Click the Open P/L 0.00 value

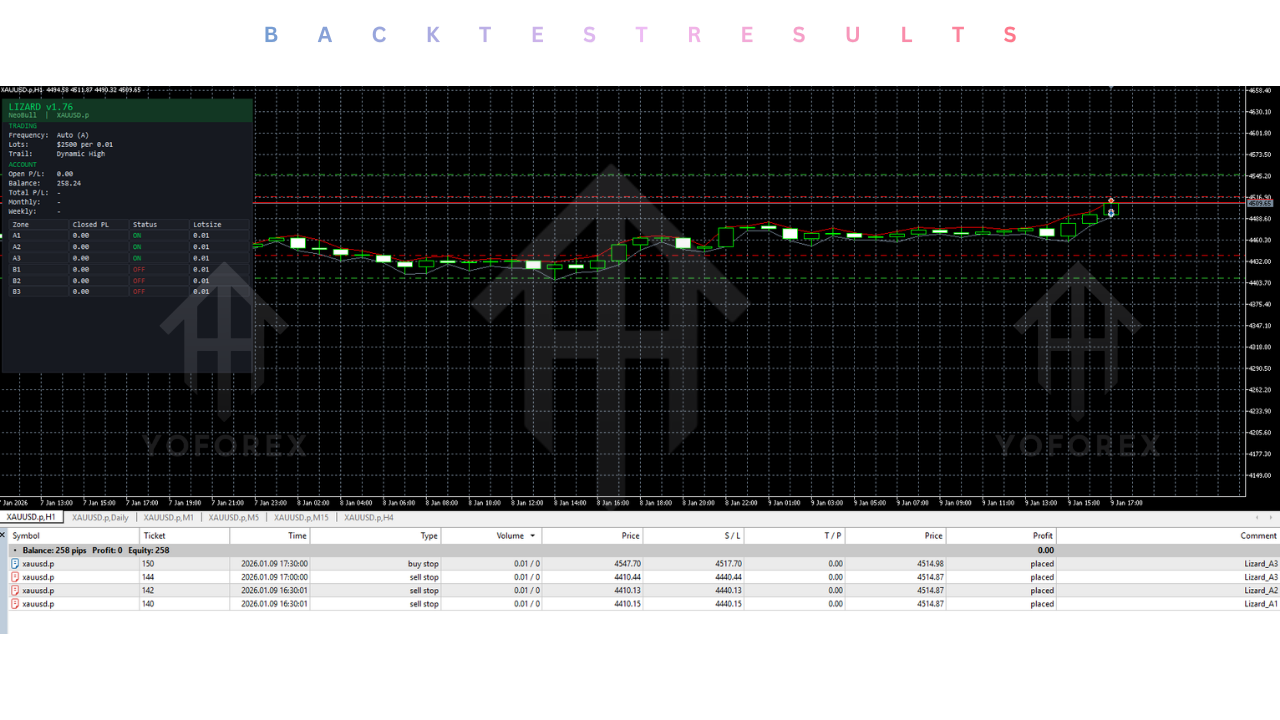pos(65,174)
